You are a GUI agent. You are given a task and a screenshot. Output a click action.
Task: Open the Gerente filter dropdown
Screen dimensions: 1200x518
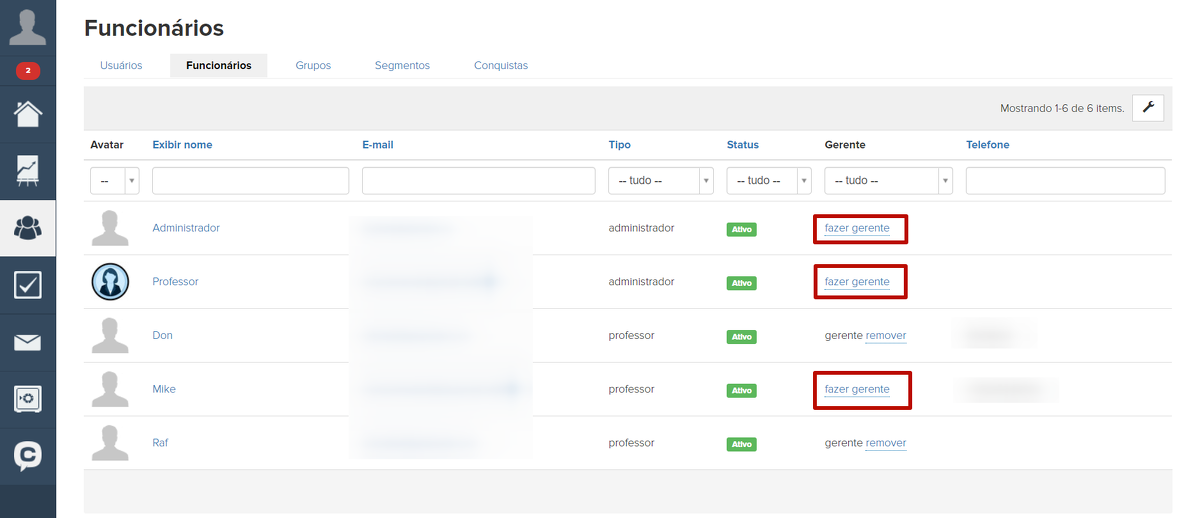coord(888,181)
